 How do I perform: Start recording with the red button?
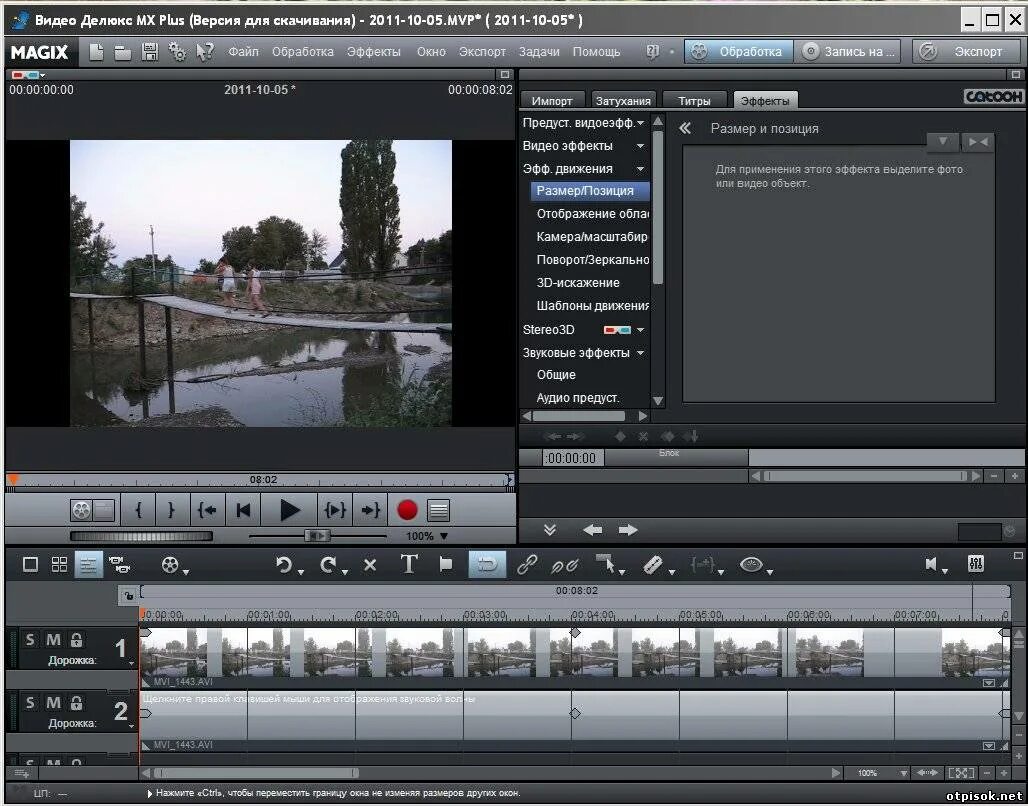click(x=407, y=510)
